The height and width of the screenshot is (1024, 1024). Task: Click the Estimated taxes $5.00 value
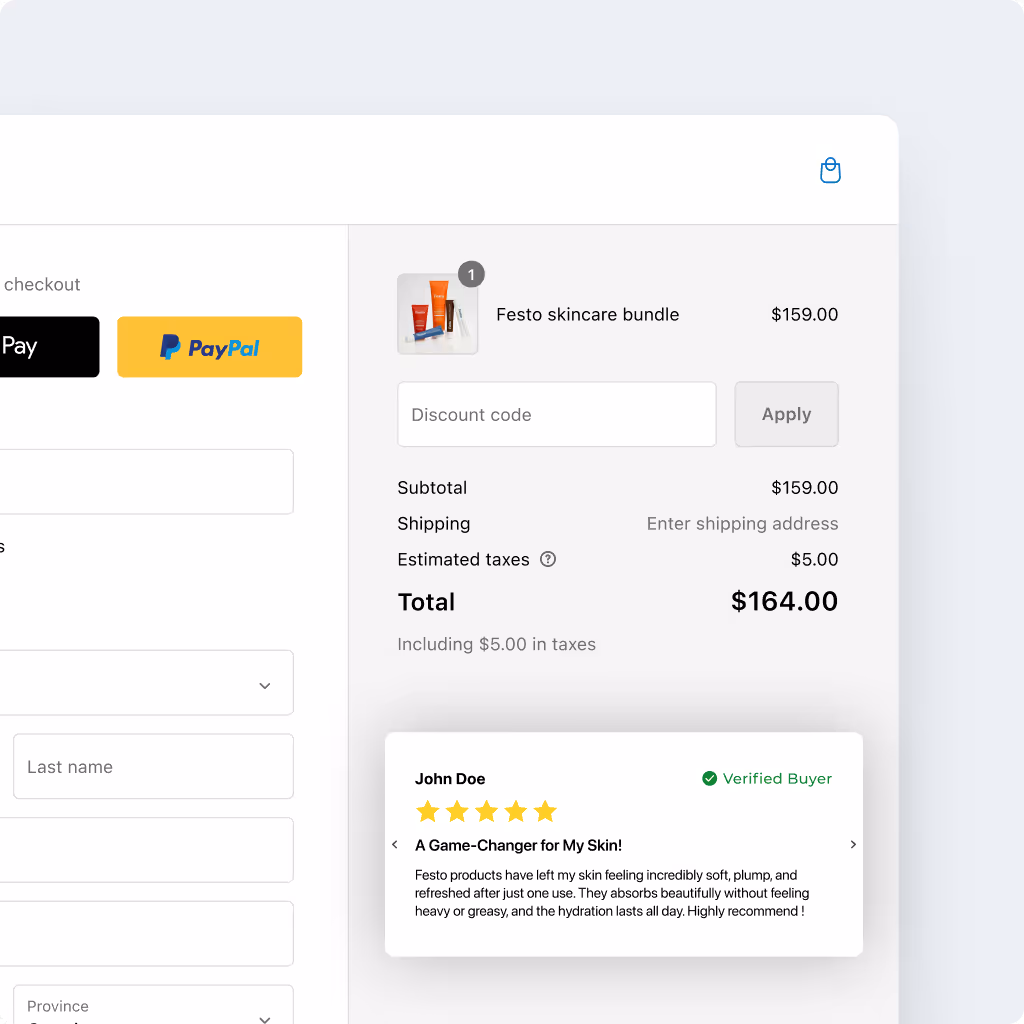pos(814,560)
